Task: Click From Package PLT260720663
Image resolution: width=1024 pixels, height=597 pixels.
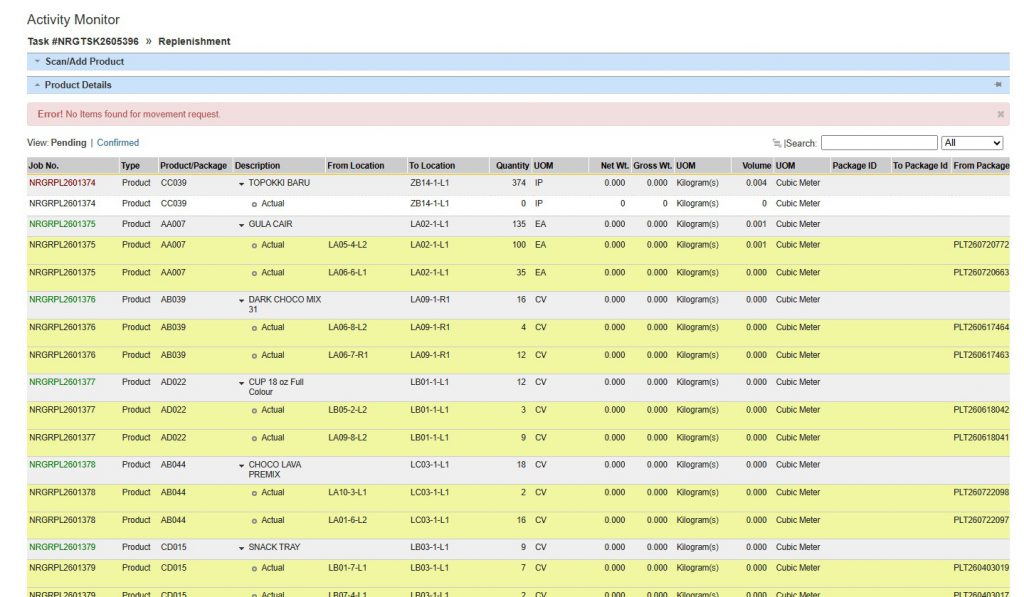Action: tap(981, 272)
